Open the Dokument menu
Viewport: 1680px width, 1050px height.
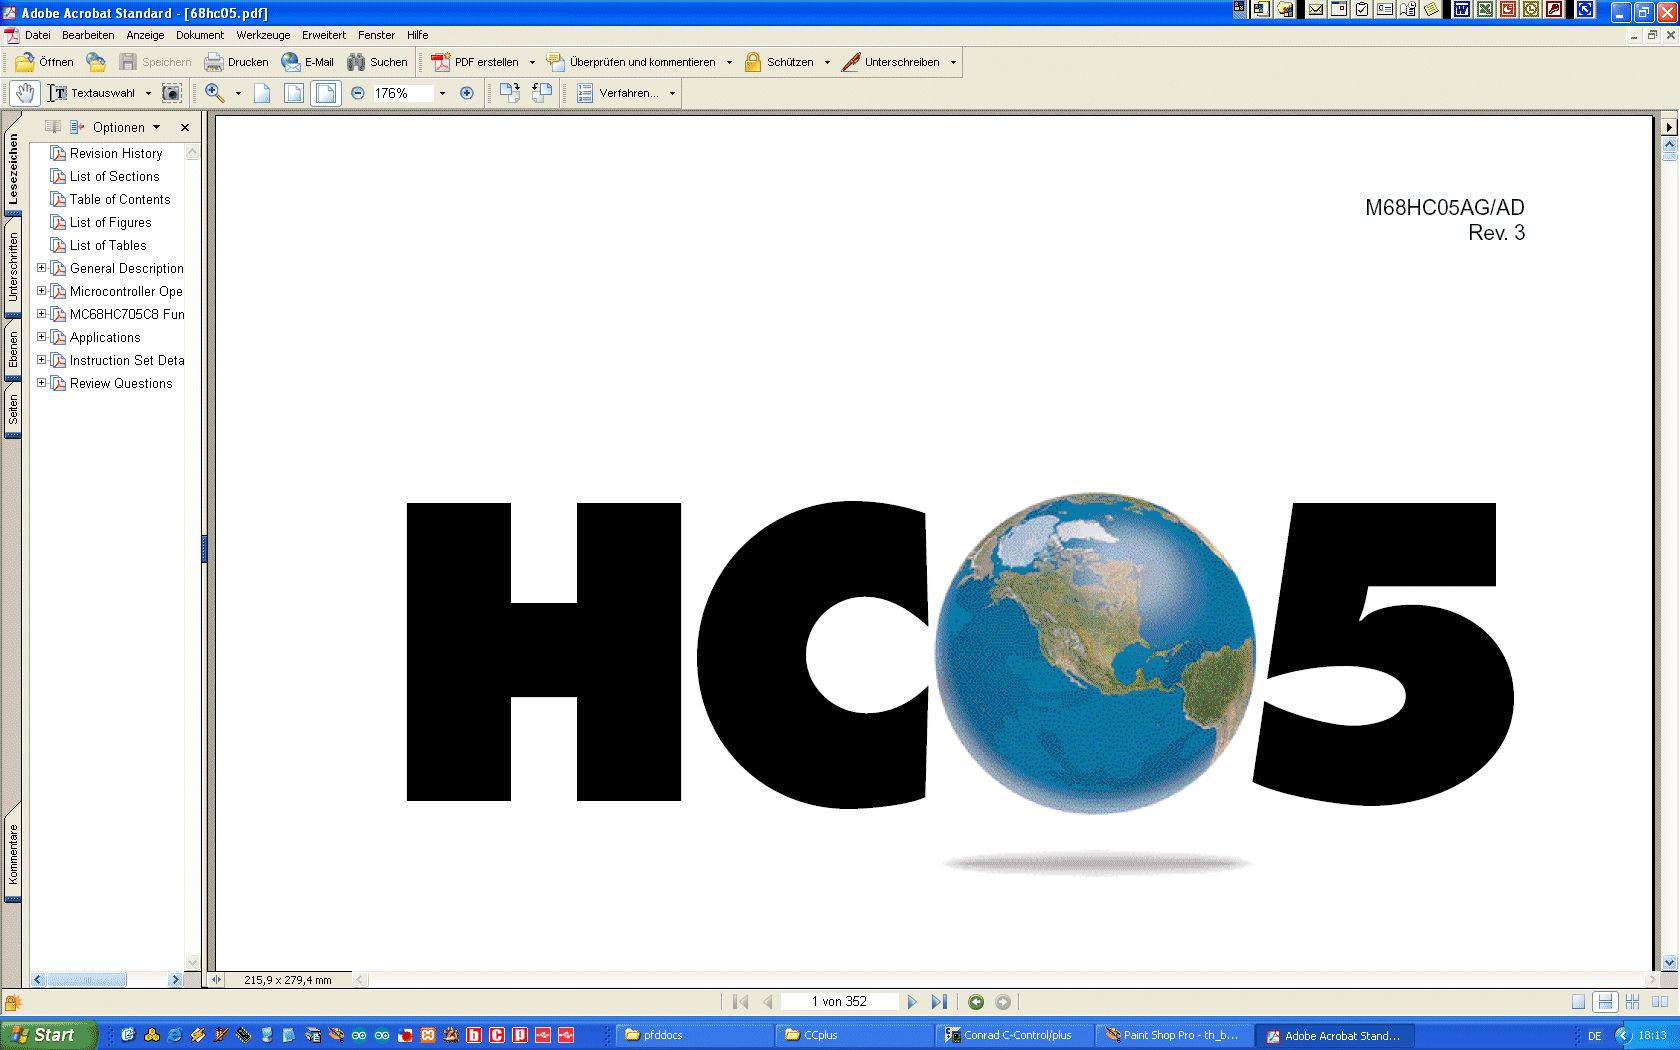200,35
